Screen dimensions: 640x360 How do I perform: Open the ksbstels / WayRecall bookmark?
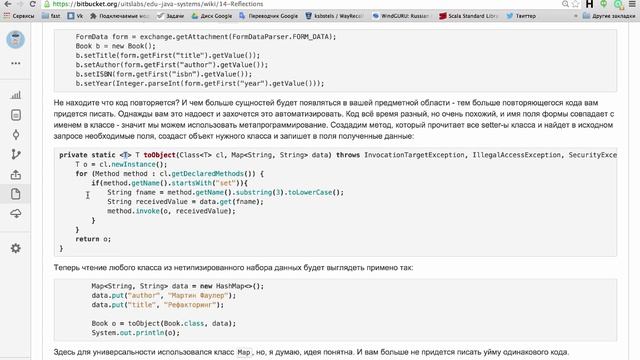334,16
